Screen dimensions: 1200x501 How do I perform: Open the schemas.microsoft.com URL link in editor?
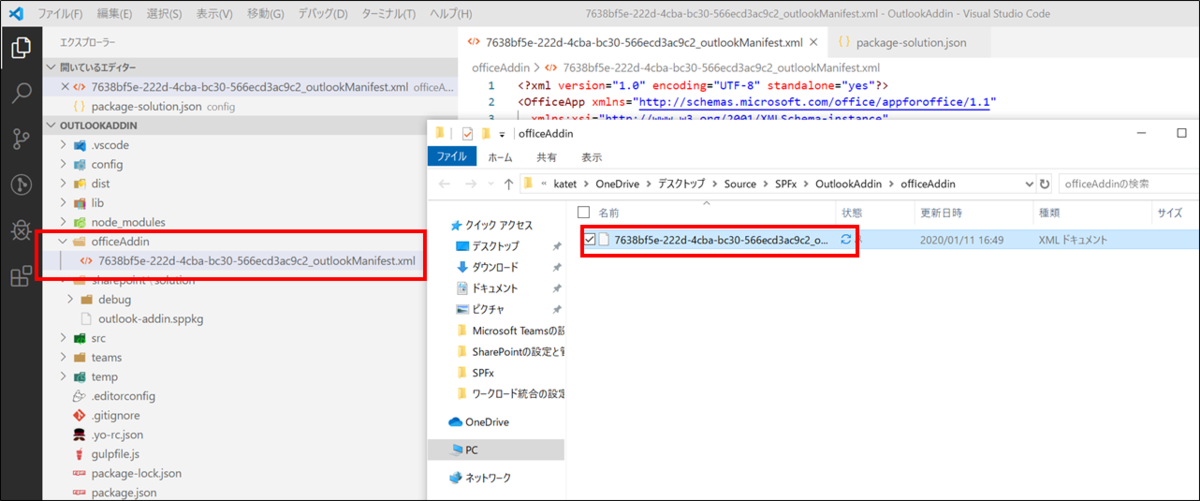click(x=812, y=102)
